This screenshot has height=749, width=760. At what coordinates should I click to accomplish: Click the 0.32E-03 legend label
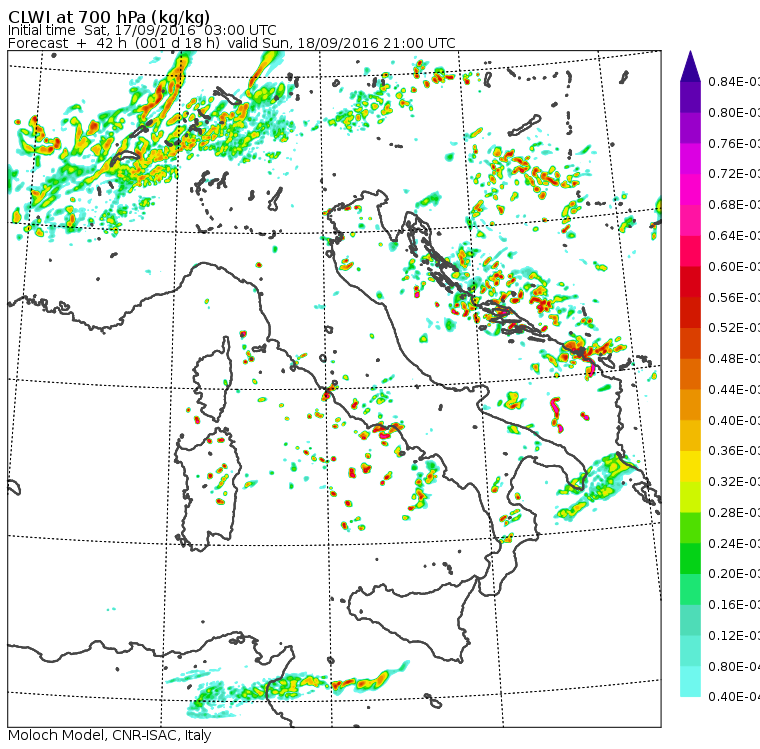pos(734,481)
